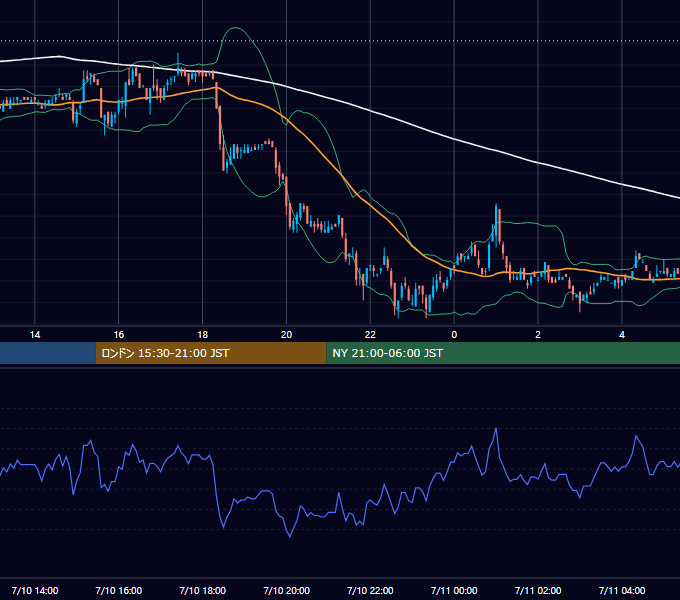
Task: Click the 22 hour axis label
Action: coord(370,335)
